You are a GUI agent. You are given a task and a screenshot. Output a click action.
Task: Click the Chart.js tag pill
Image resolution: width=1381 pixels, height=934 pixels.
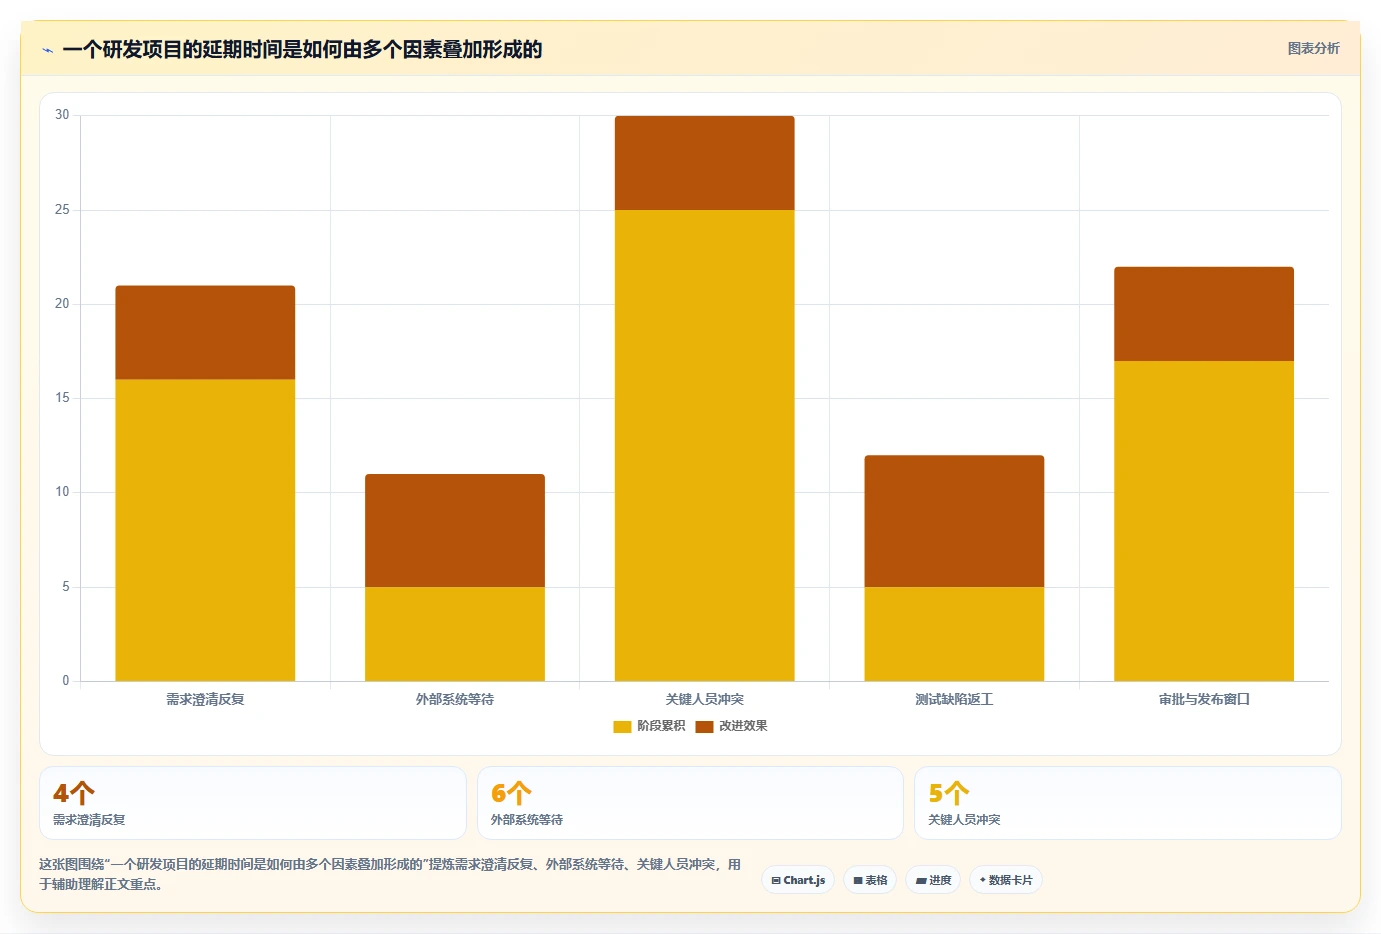pos(798,880)
